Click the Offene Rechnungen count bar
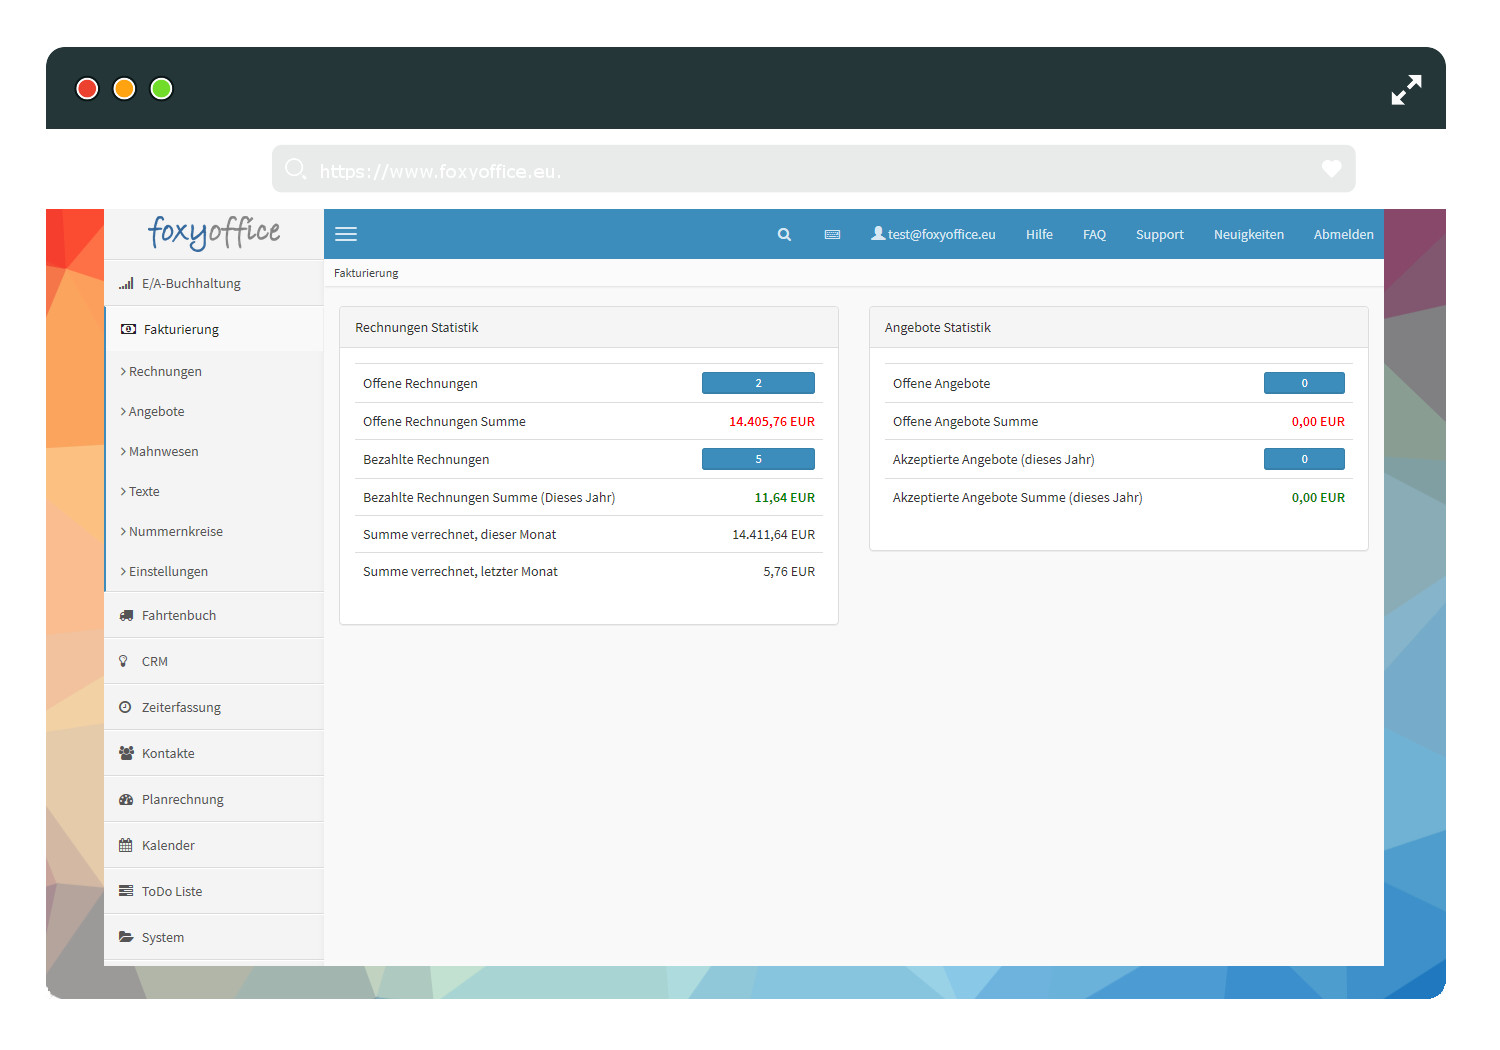 (x=758, y=383)
